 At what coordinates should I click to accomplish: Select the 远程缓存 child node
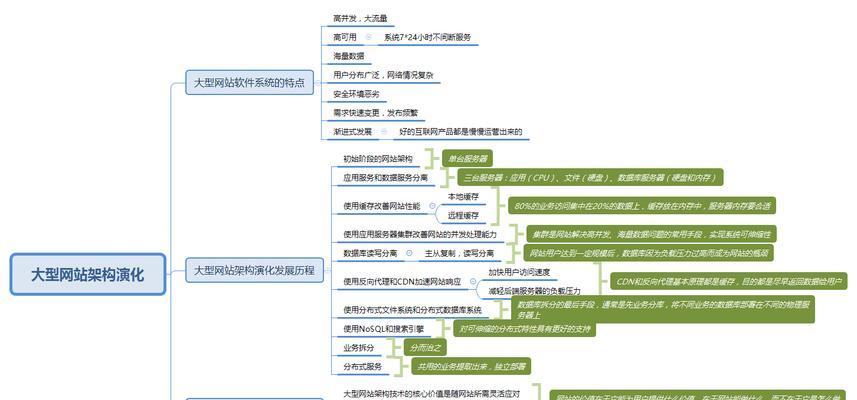tap(463, 216)
